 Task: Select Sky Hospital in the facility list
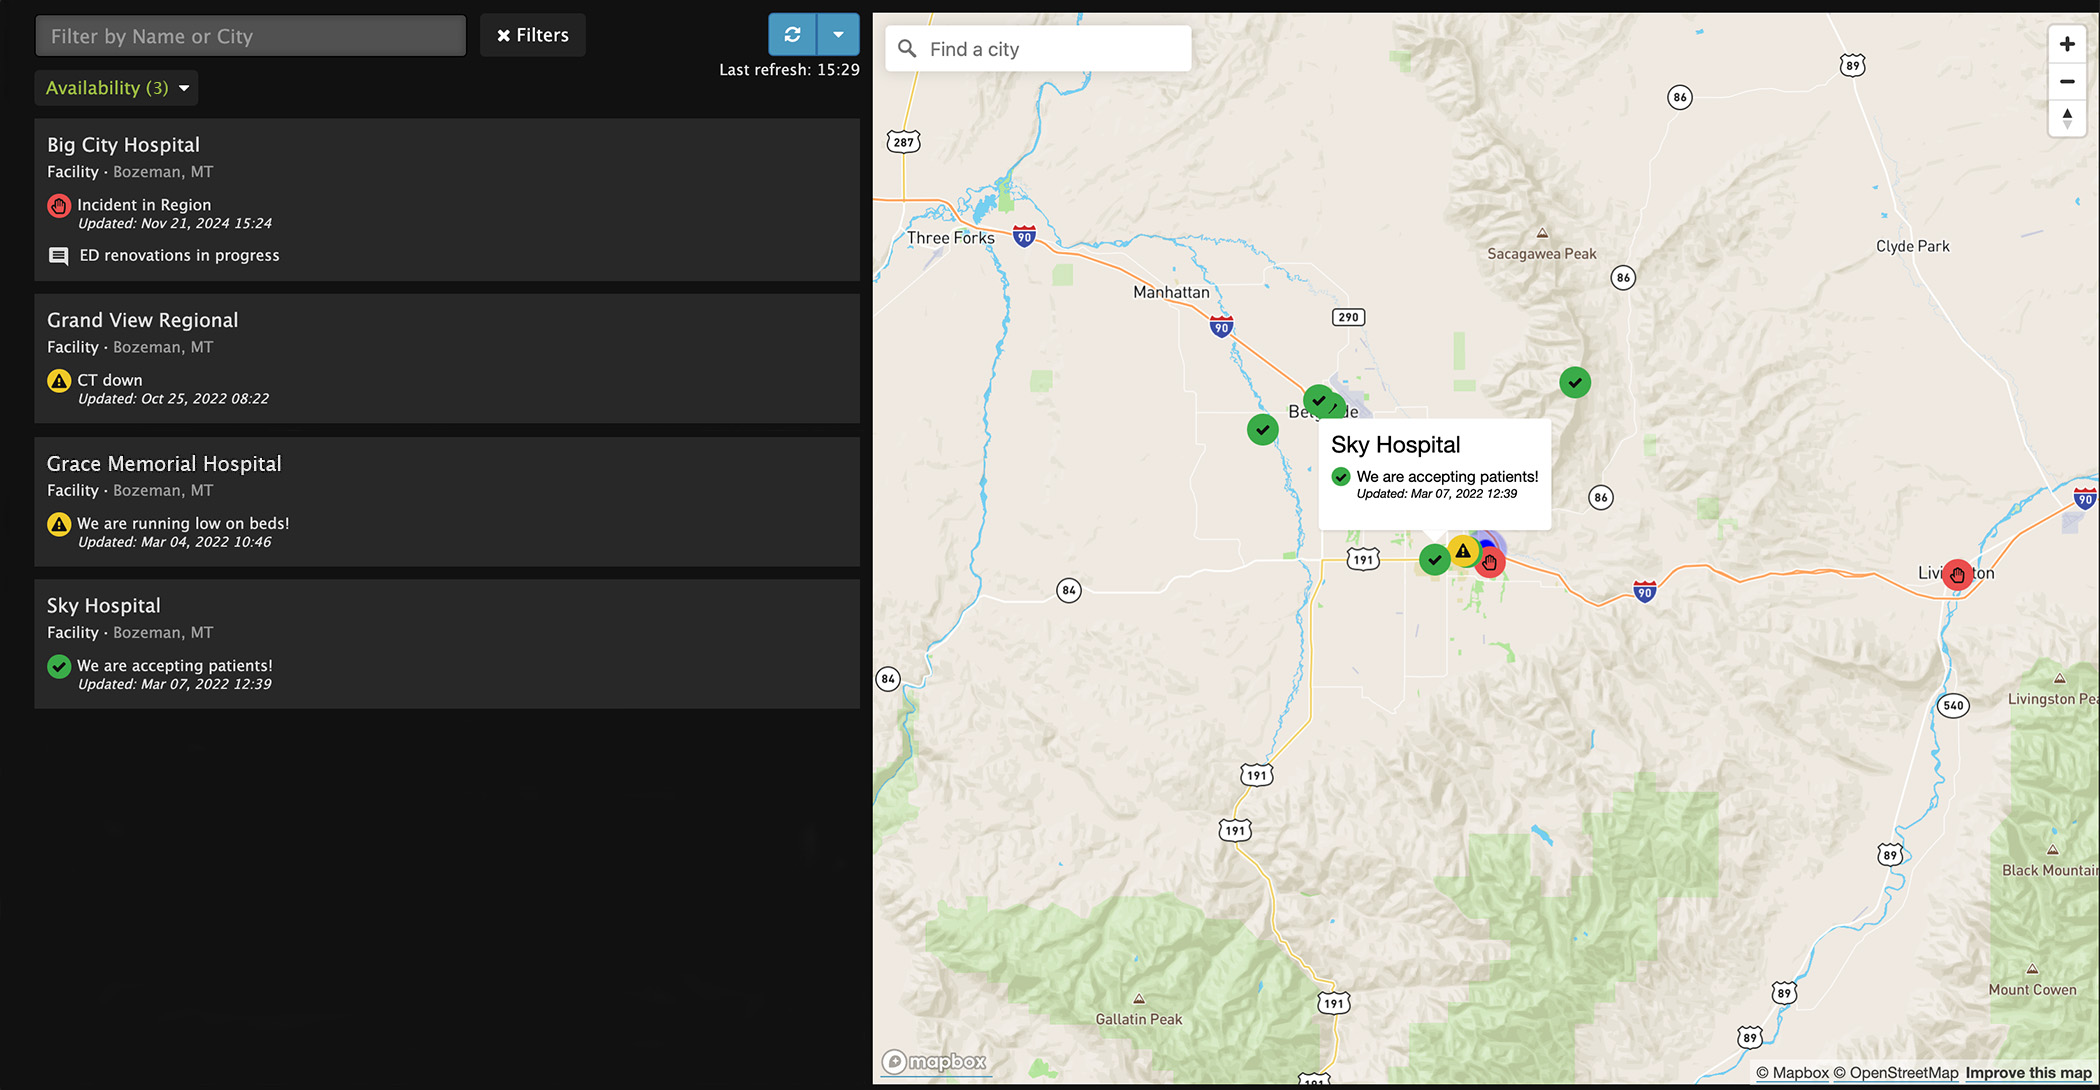(446, 643)
